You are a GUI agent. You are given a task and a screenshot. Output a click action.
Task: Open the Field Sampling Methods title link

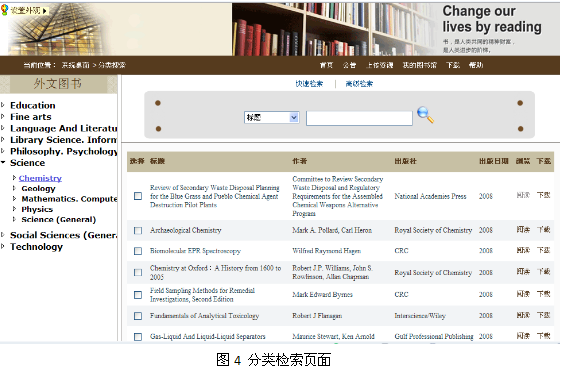point(202,295)
